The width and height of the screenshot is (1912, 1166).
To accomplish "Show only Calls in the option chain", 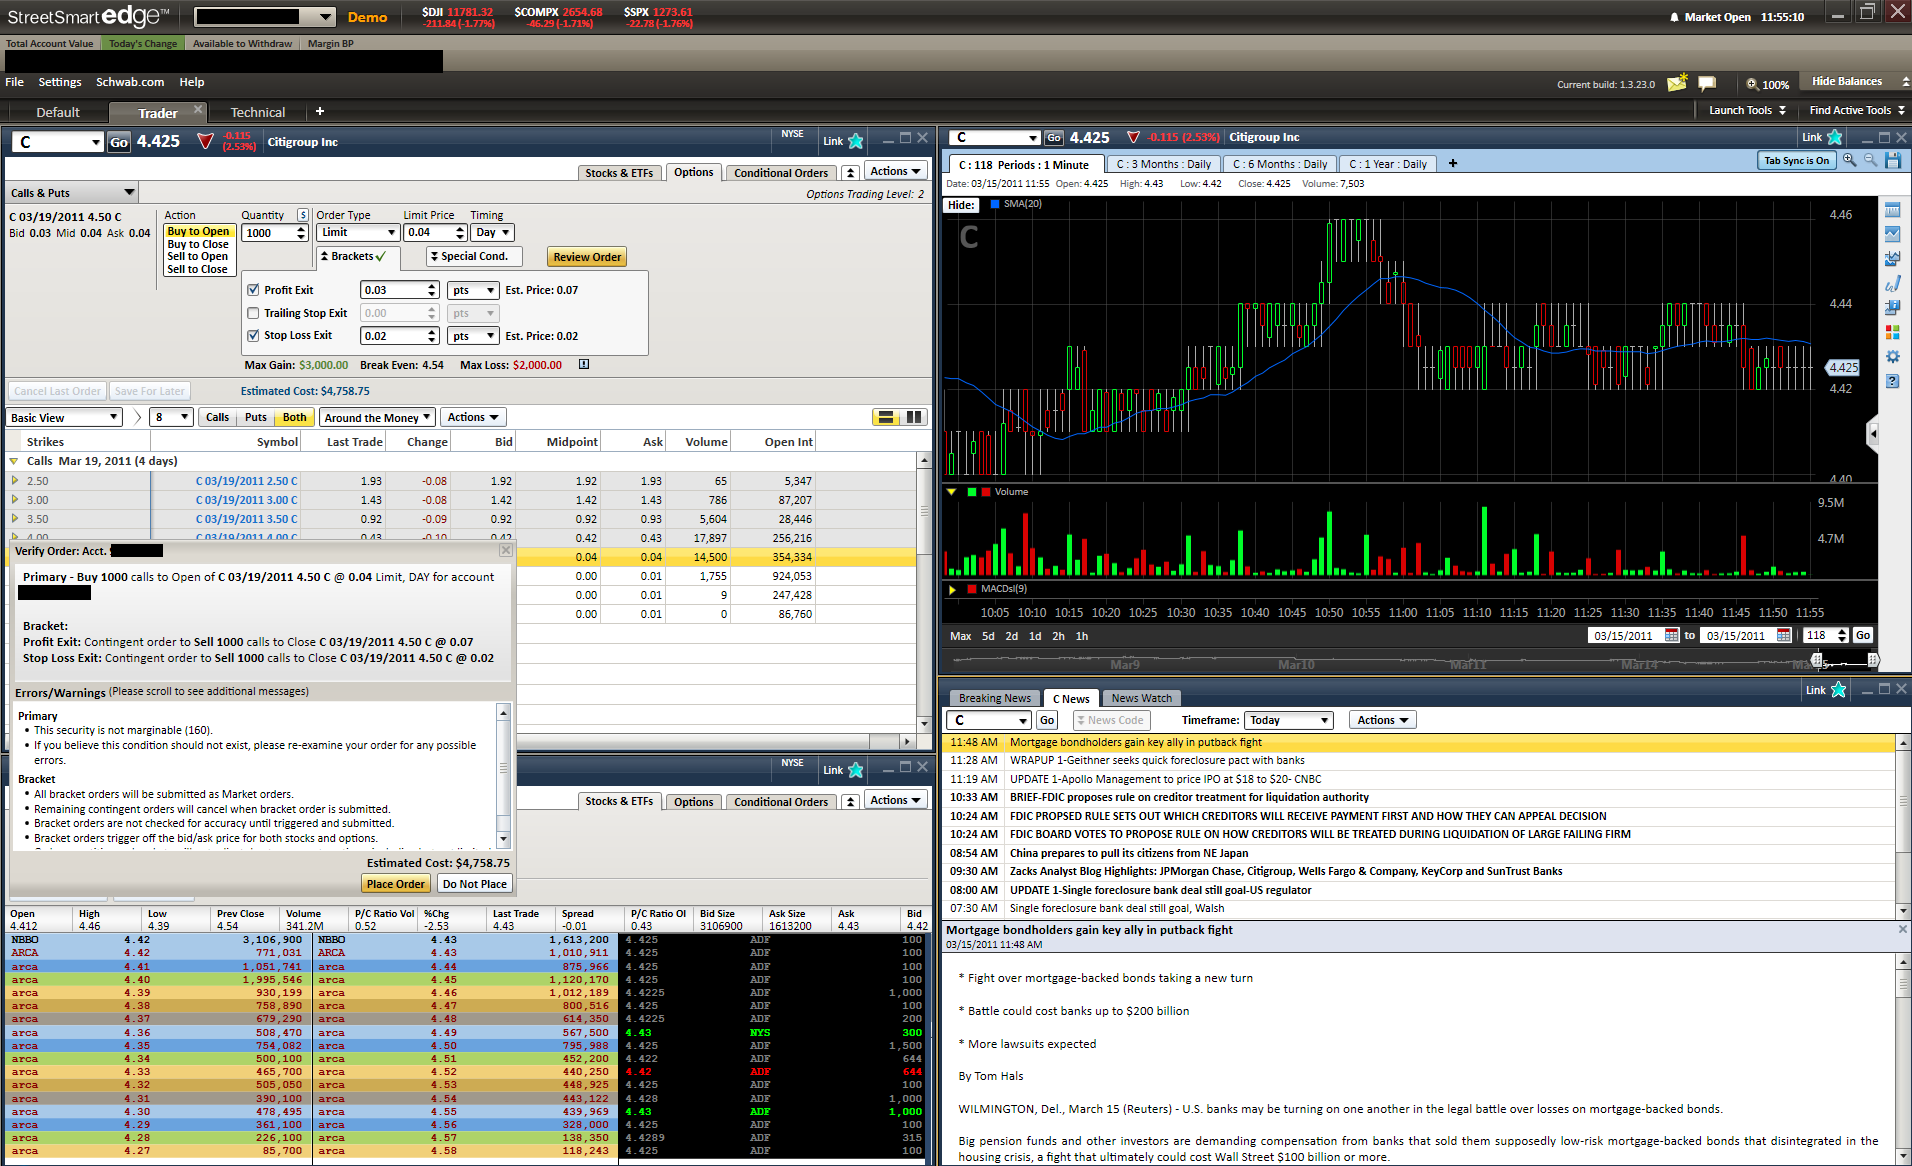I will tap(217, 417).
